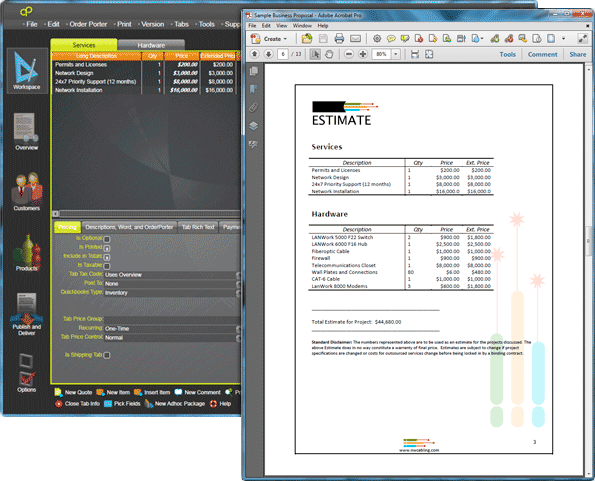Switch Acrobat to read mode icon
Image resolution: width=595 pixels, height=481 pixels.
point(582,38)
